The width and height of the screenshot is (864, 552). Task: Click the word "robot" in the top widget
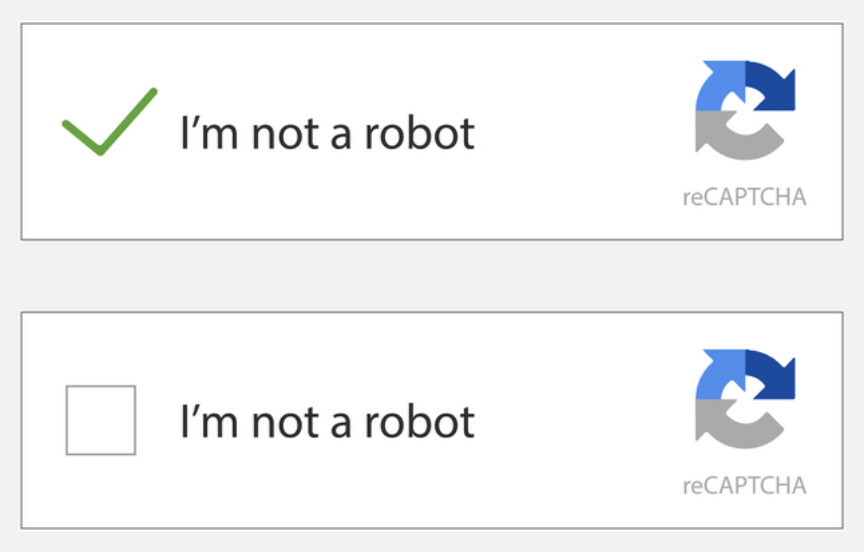coord(419,132)
